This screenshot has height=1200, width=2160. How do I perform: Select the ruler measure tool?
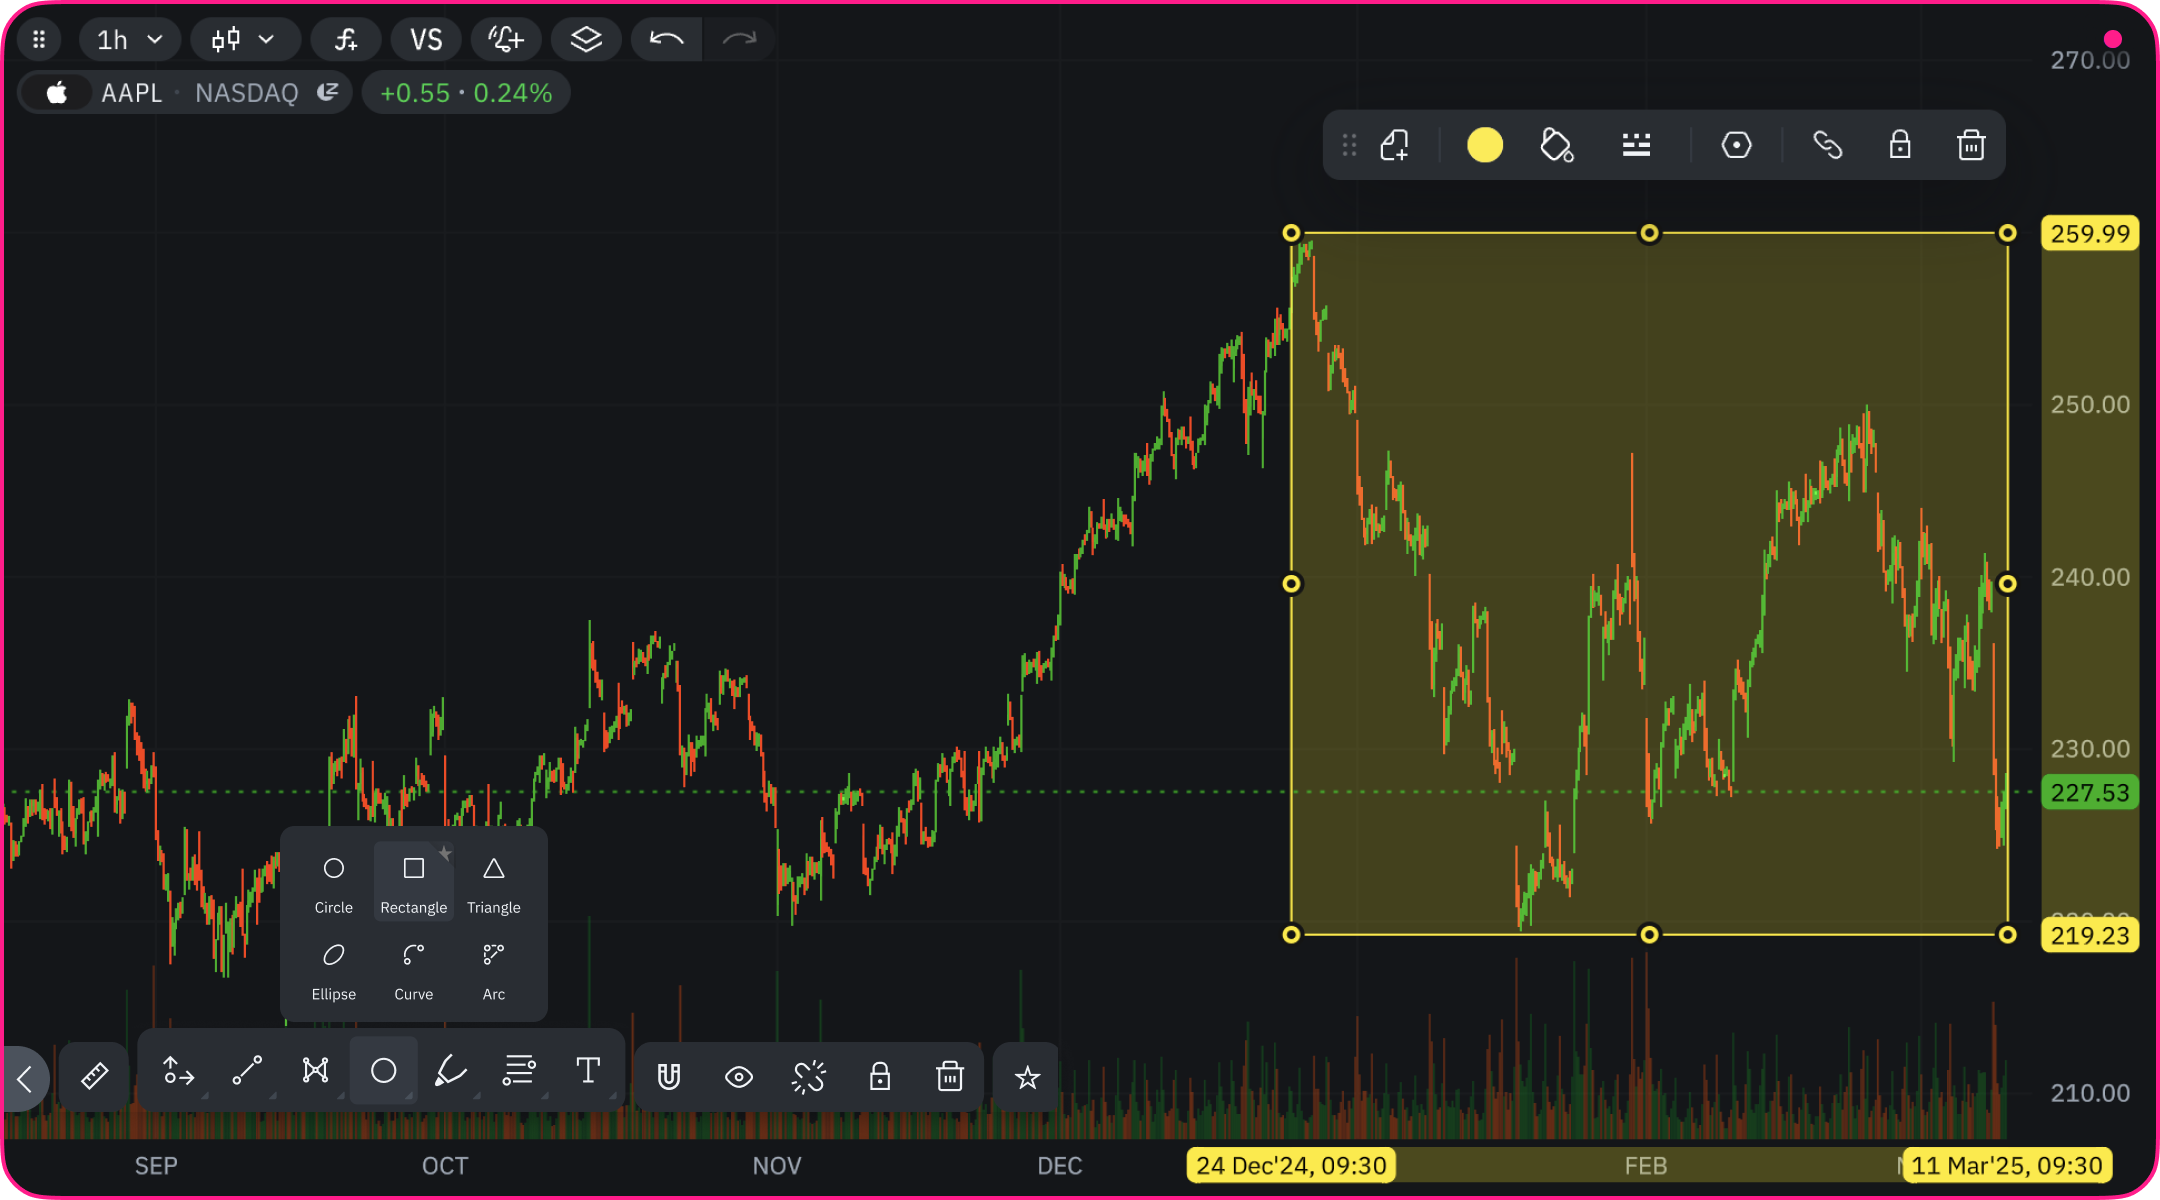(x=94, y=1076)
